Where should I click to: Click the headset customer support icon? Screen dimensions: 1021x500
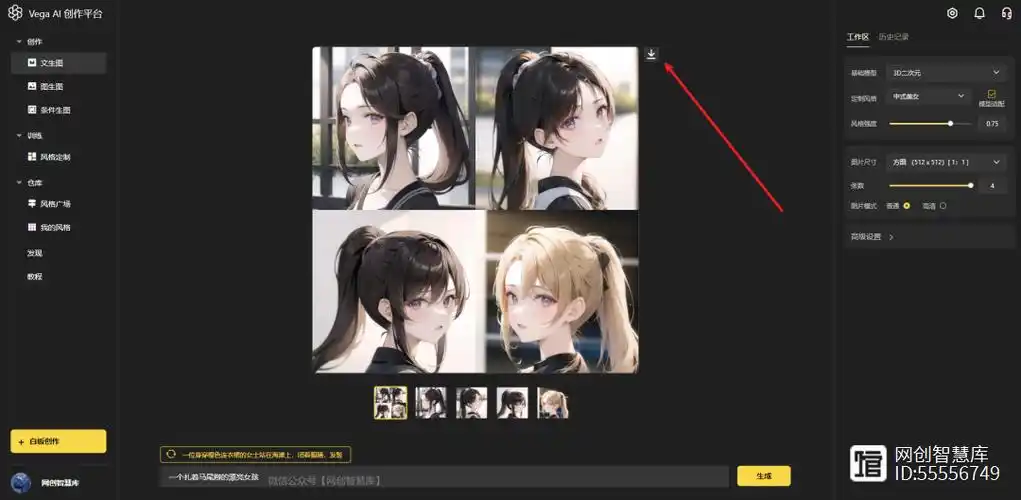point(1005,14)
